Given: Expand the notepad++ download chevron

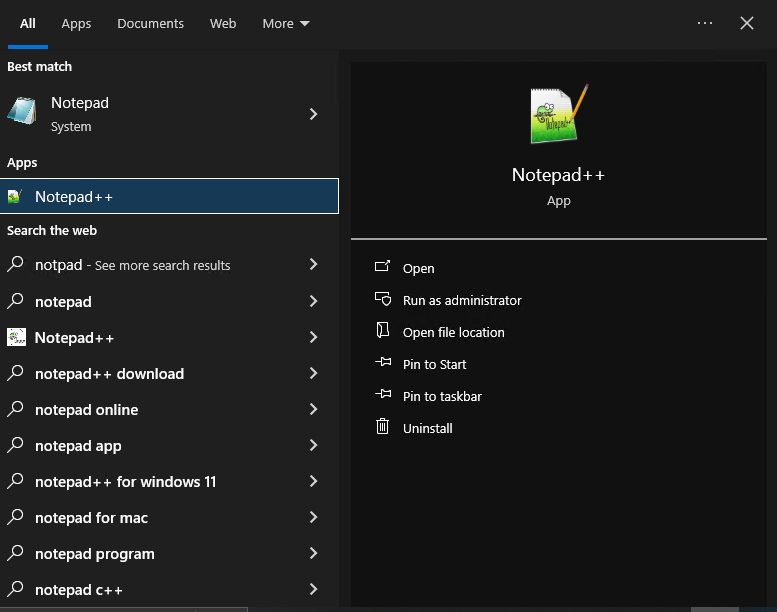Looking at the screenshot, I should (x=313, y=373).
